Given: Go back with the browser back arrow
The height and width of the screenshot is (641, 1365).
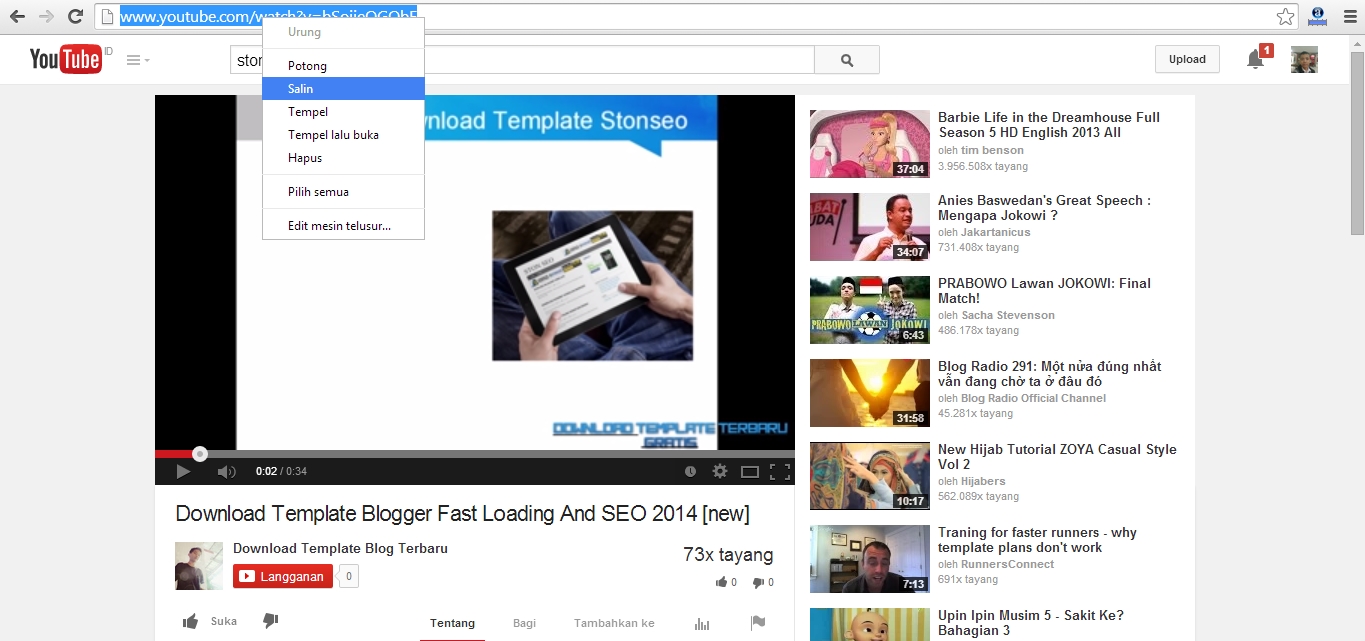Looking at the screenshot, I should tap(17, 16).
